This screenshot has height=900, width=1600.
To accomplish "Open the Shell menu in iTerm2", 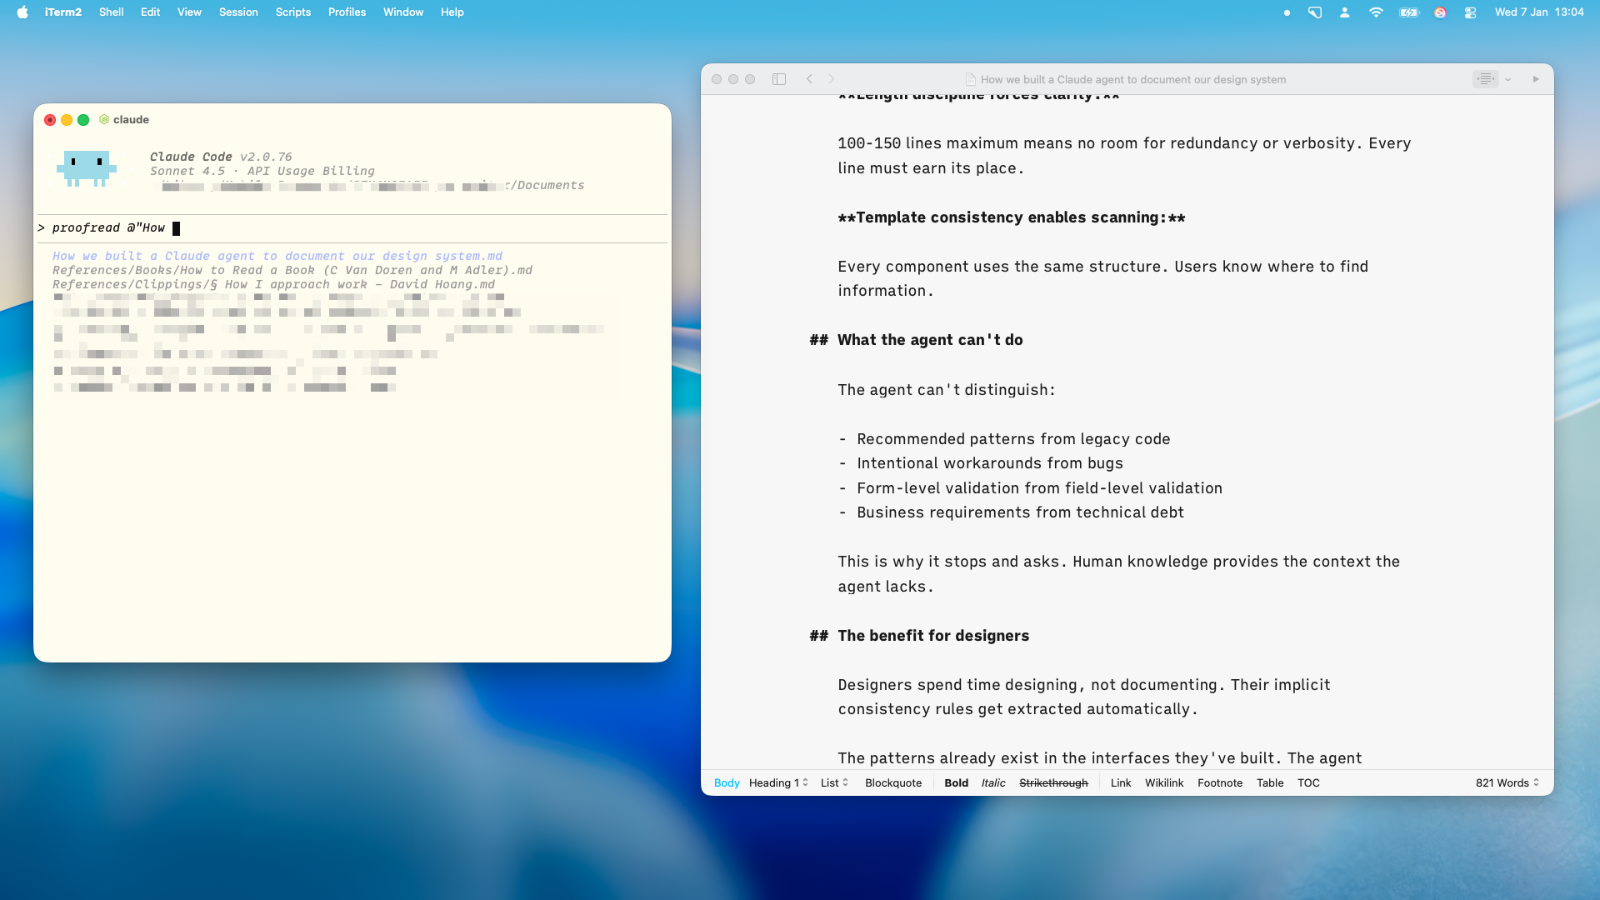I will [x=111, y=12].
